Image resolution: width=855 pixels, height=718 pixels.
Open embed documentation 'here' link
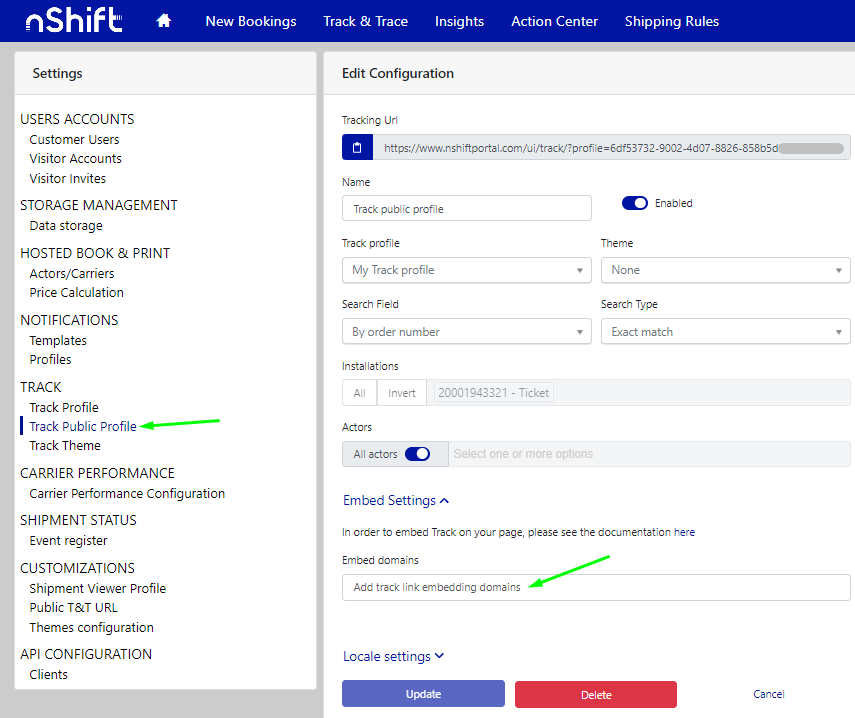tap(684, 532)
